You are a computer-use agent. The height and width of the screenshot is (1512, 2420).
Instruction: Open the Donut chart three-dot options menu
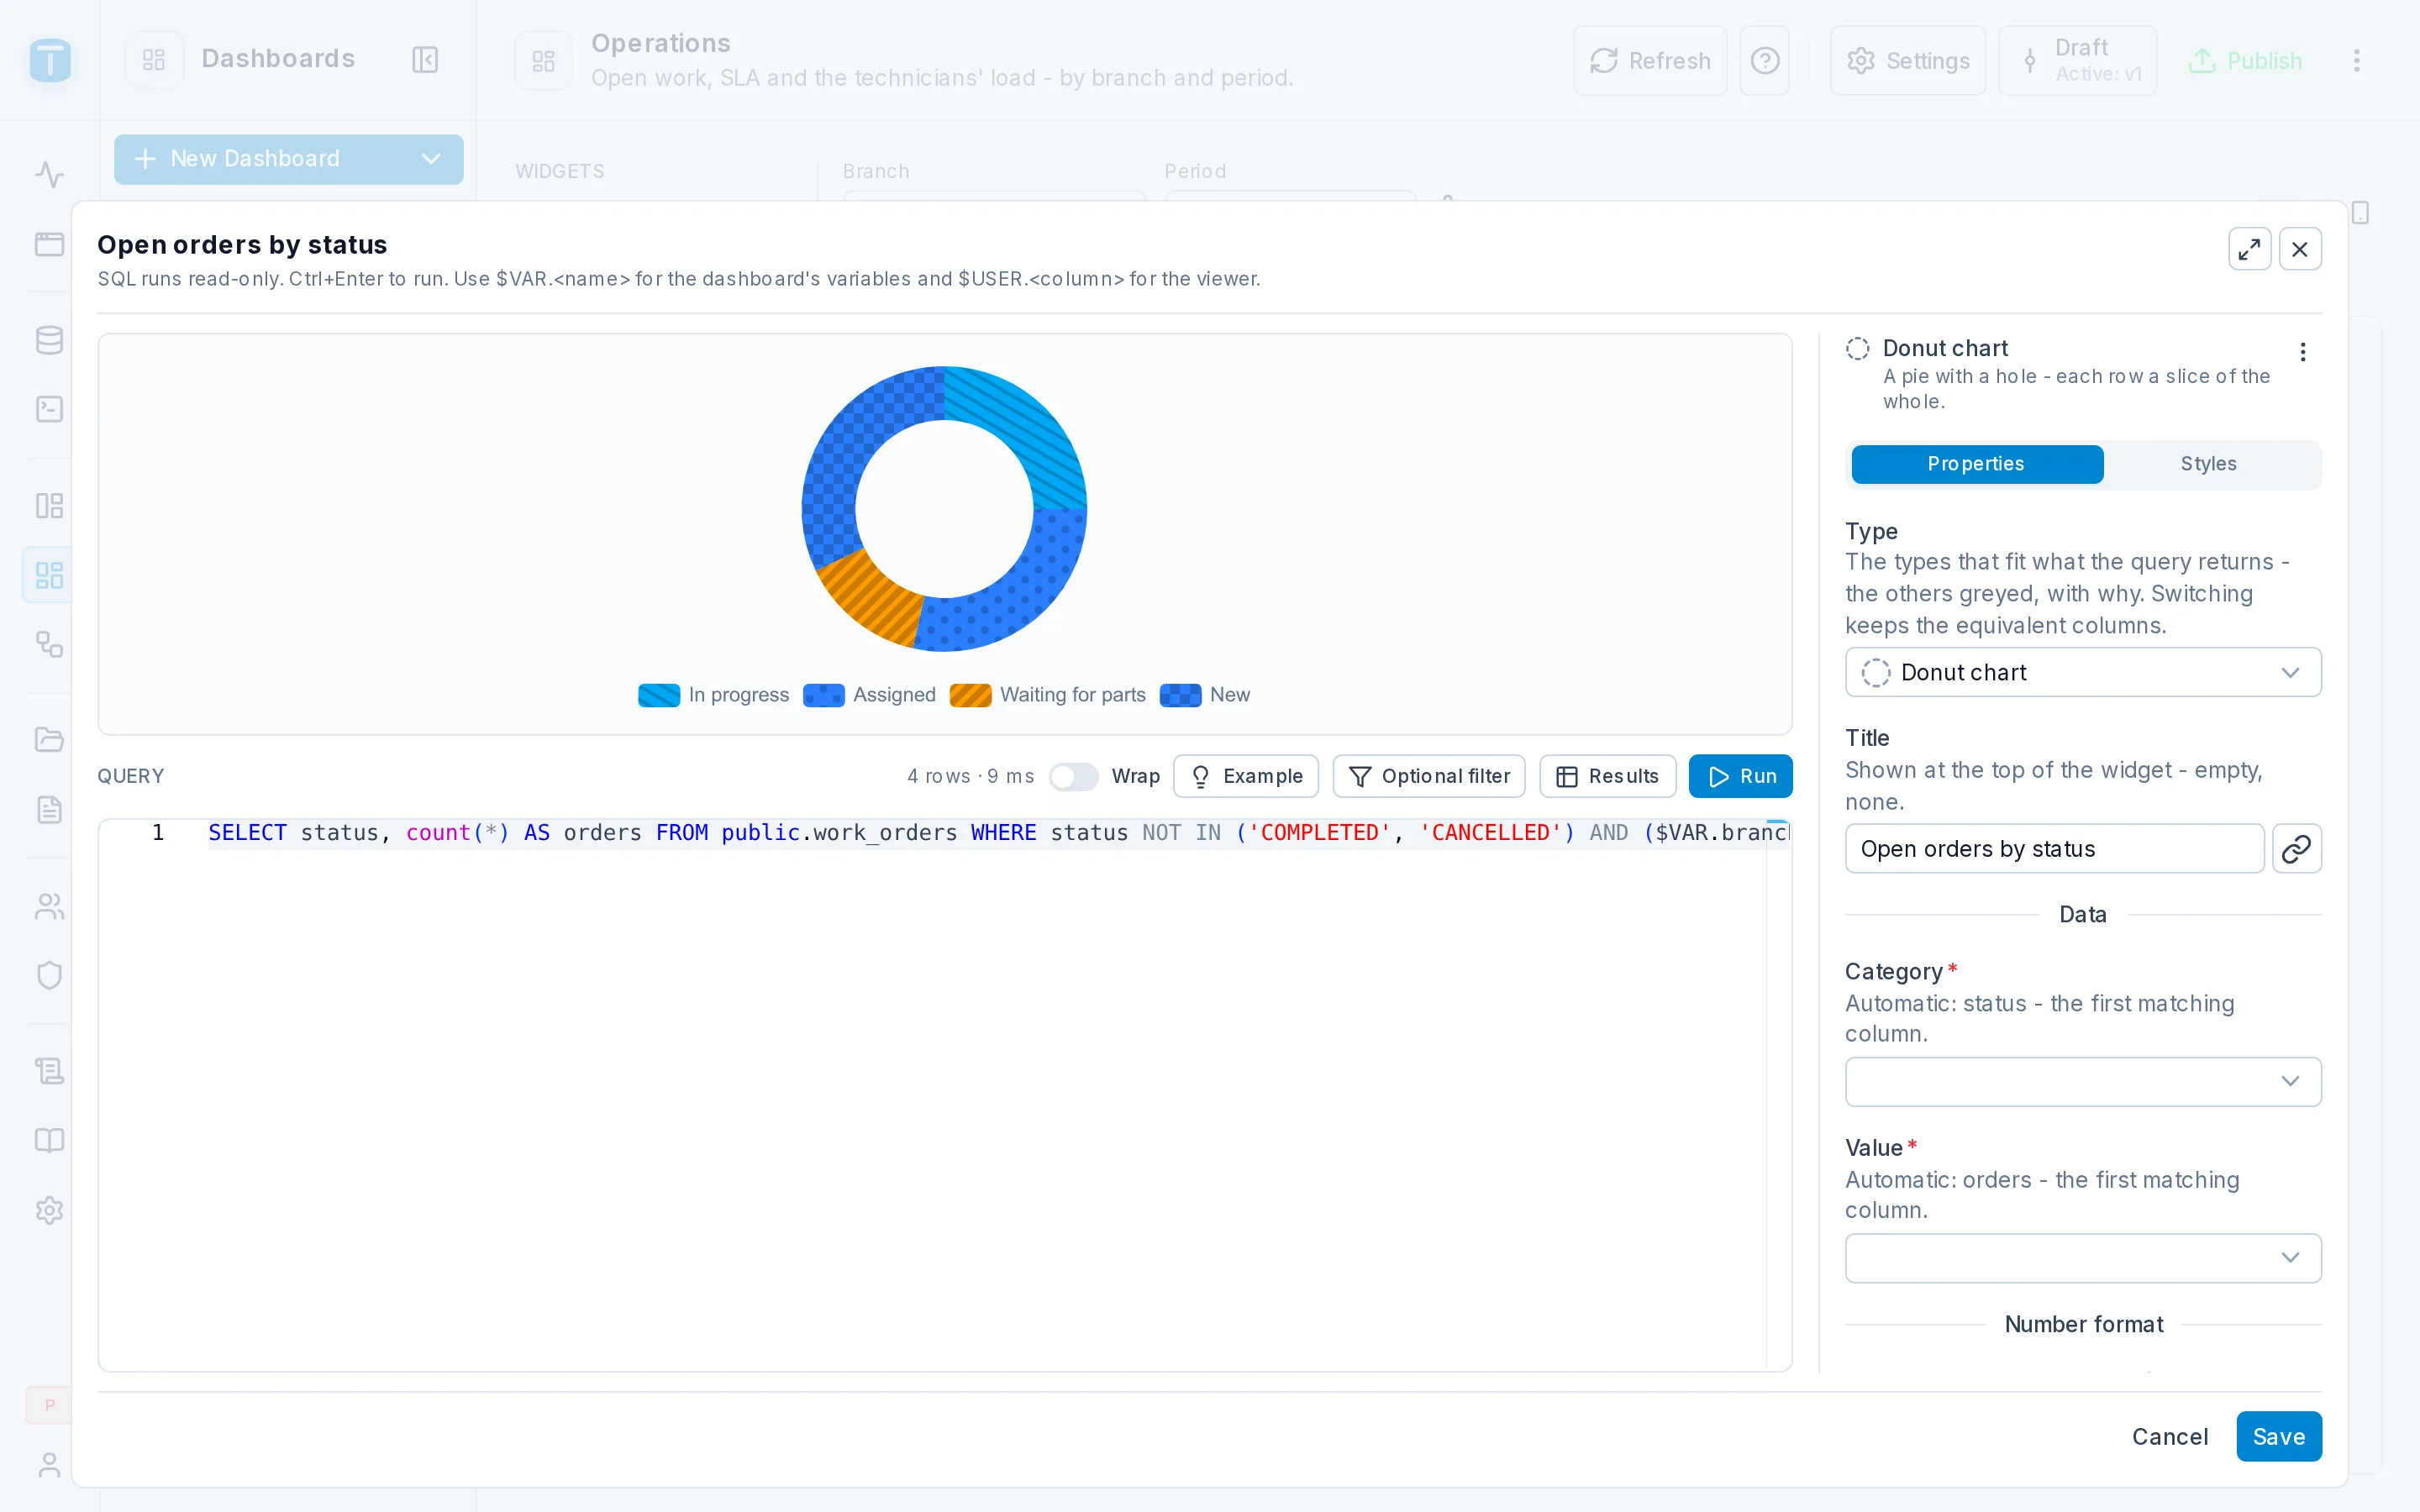tap(2302, 352)
